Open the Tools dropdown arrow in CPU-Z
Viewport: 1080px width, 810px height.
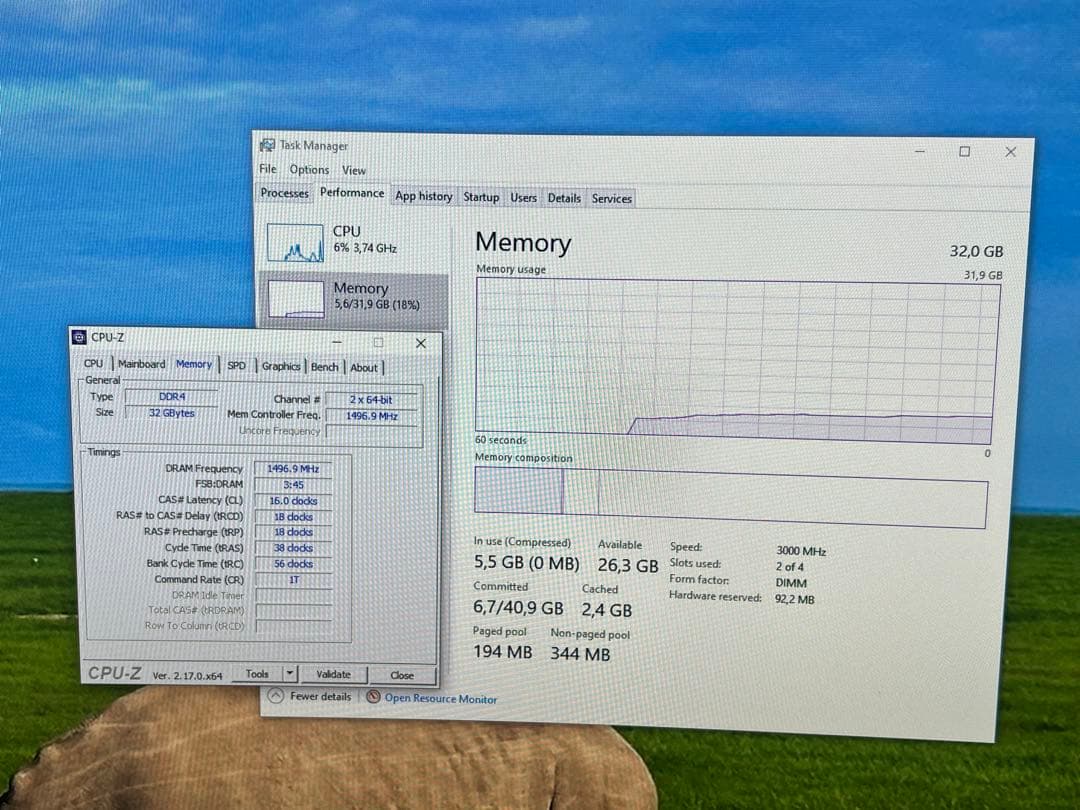point(290,674)
